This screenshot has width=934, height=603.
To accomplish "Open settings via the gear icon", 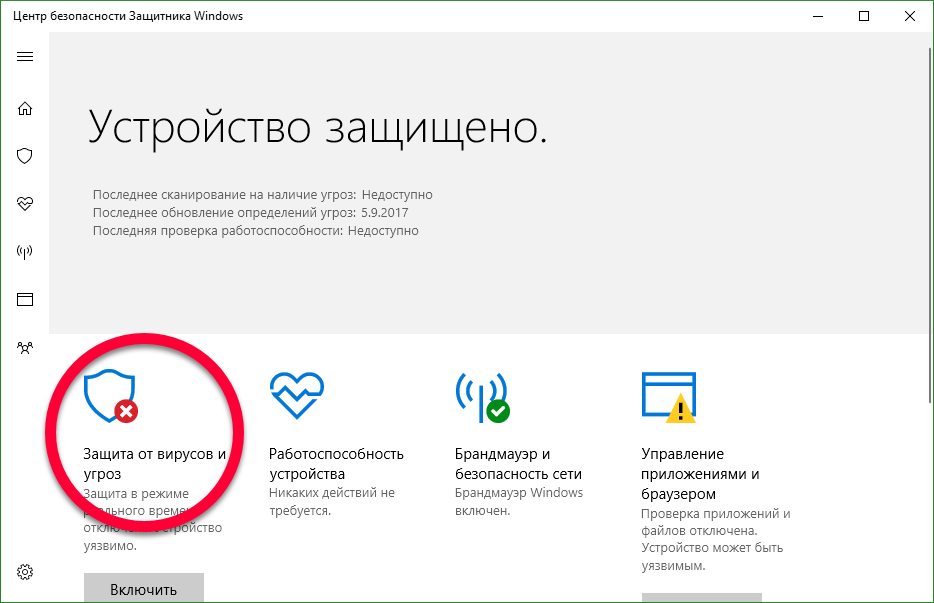I will click(x=25, y=572).
